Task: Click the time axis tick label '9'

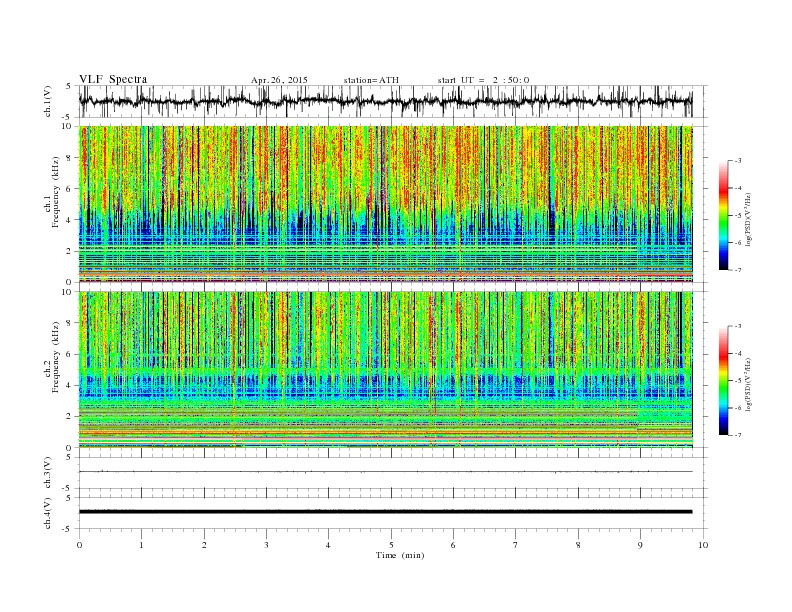Action: click(x=640, y=545)
